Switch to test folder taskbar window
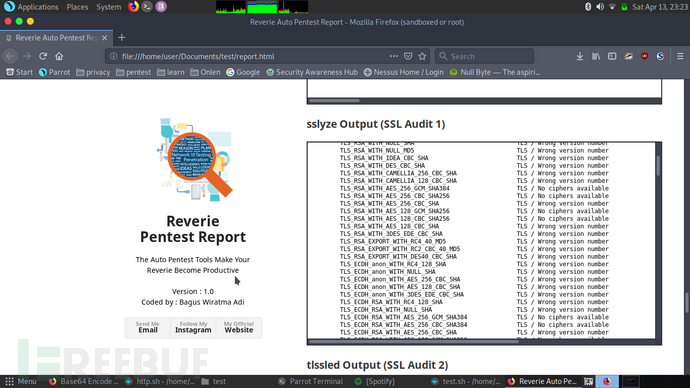This screenshot has width=690, height=388. coord(214,381)
